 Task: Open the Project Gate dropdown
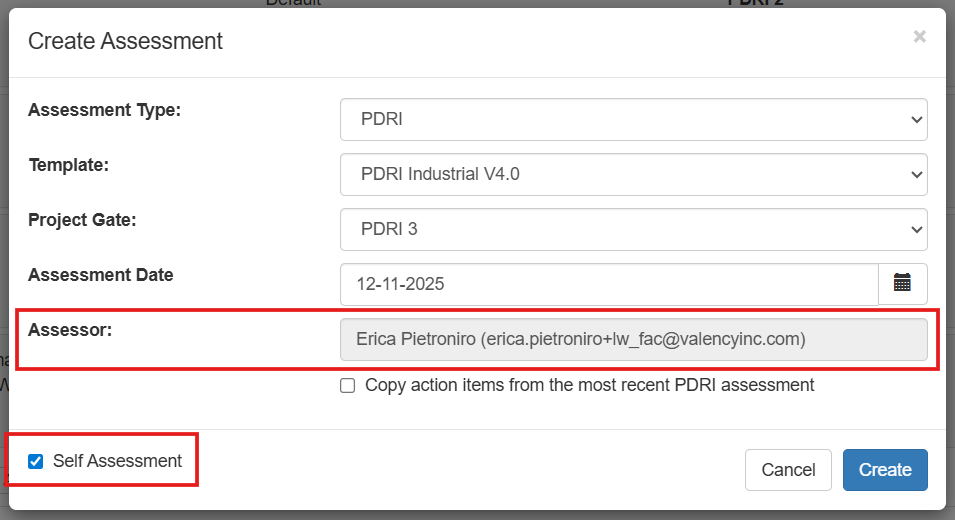click(x=633, y=229)
